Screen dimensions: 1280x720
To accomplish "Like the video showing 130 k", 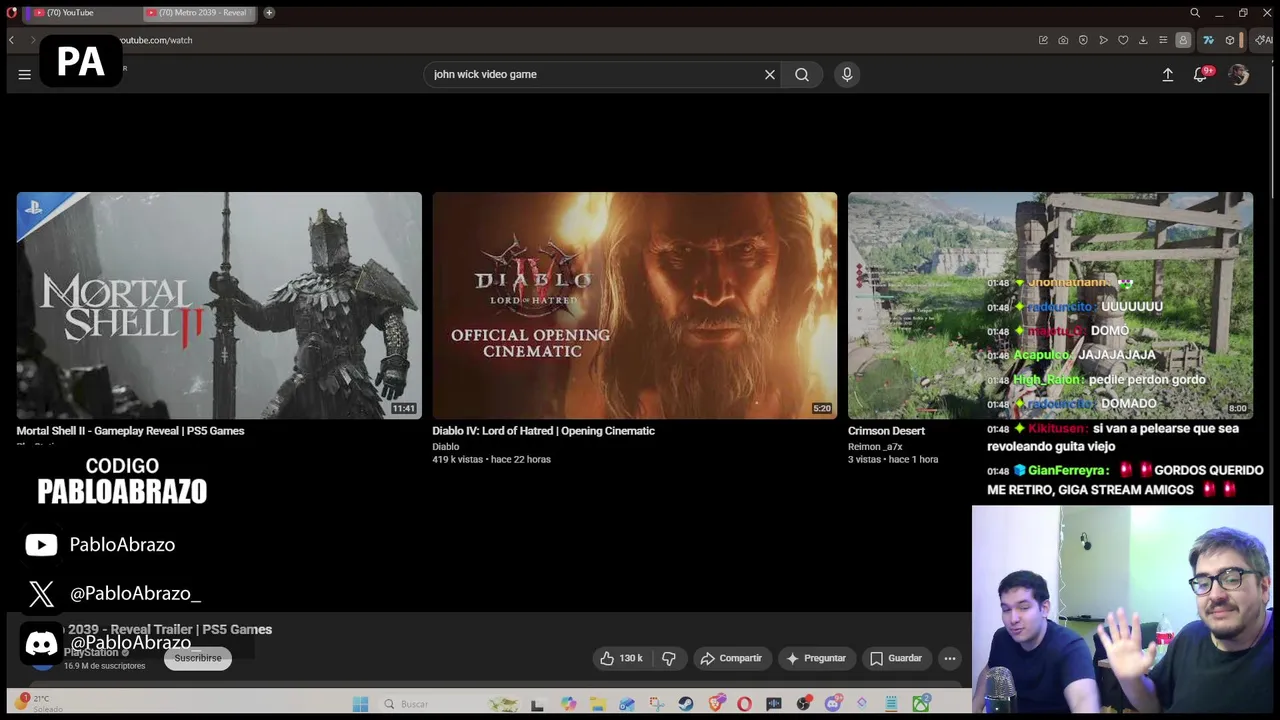I will [621, 658].
